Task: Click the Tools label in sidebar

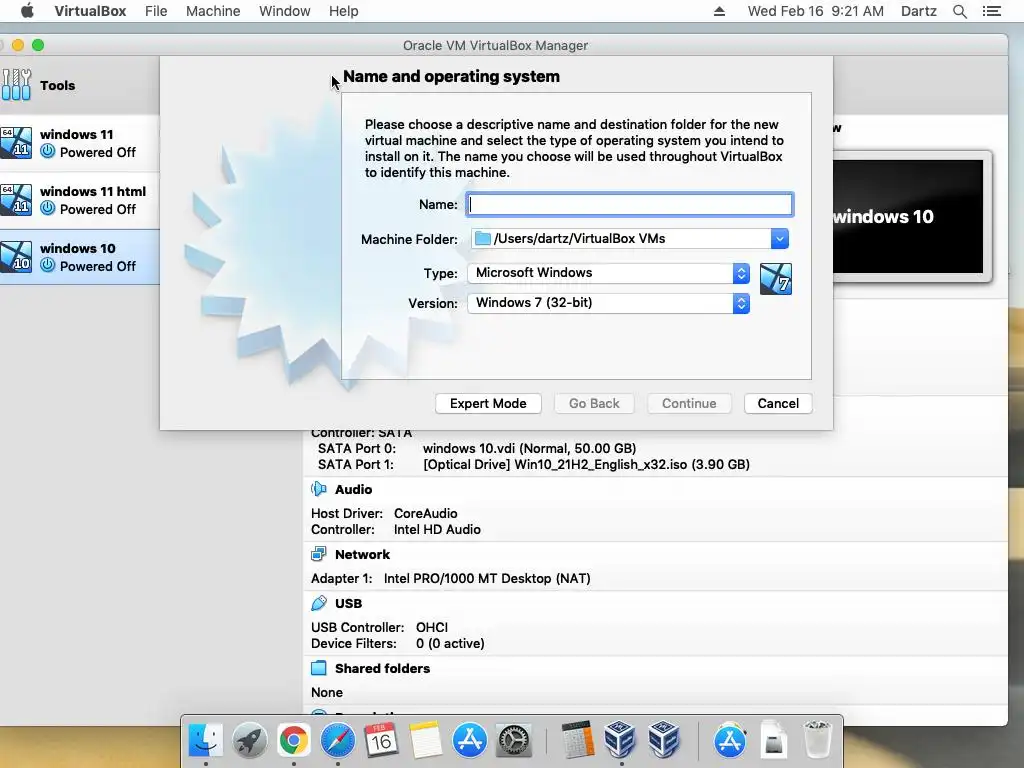Action: click(x=57, y=86)
